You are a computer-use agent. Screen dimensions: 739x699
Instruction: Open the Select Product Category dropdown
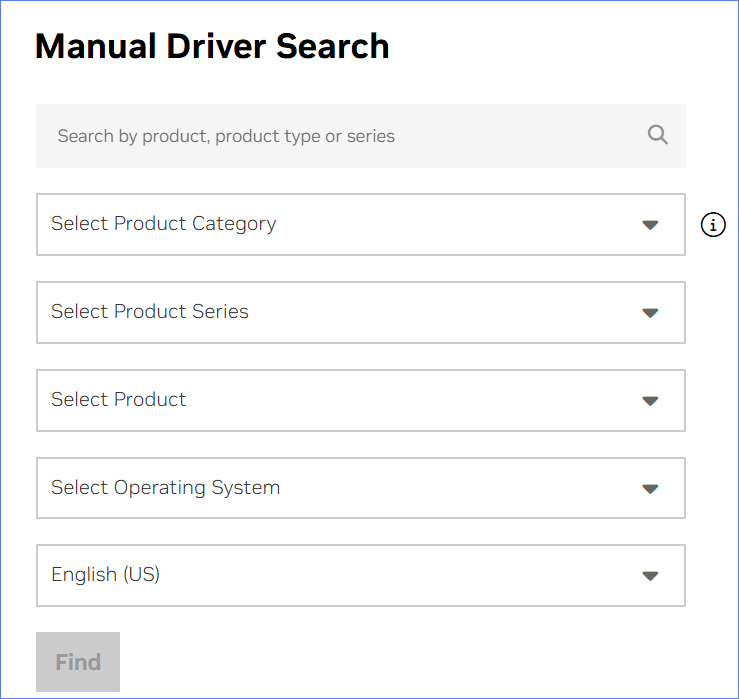(360, 224)
